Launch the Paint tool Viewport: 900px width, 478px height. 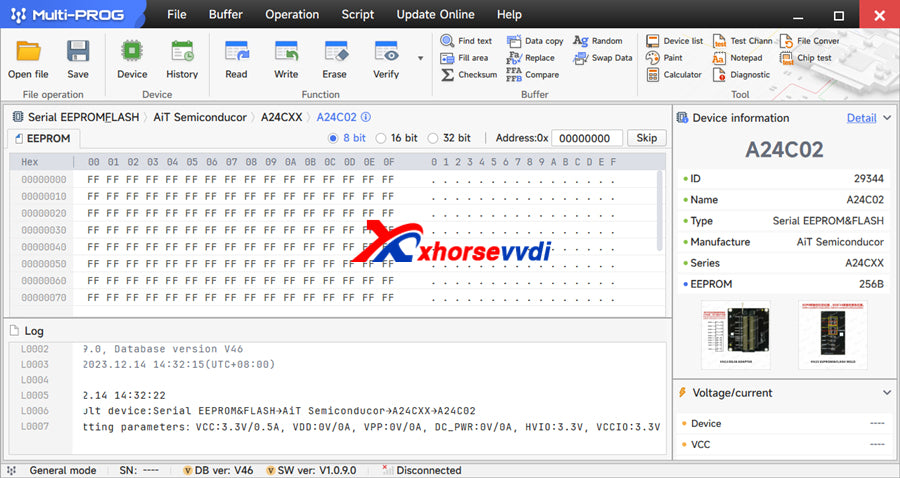[664, 58]
